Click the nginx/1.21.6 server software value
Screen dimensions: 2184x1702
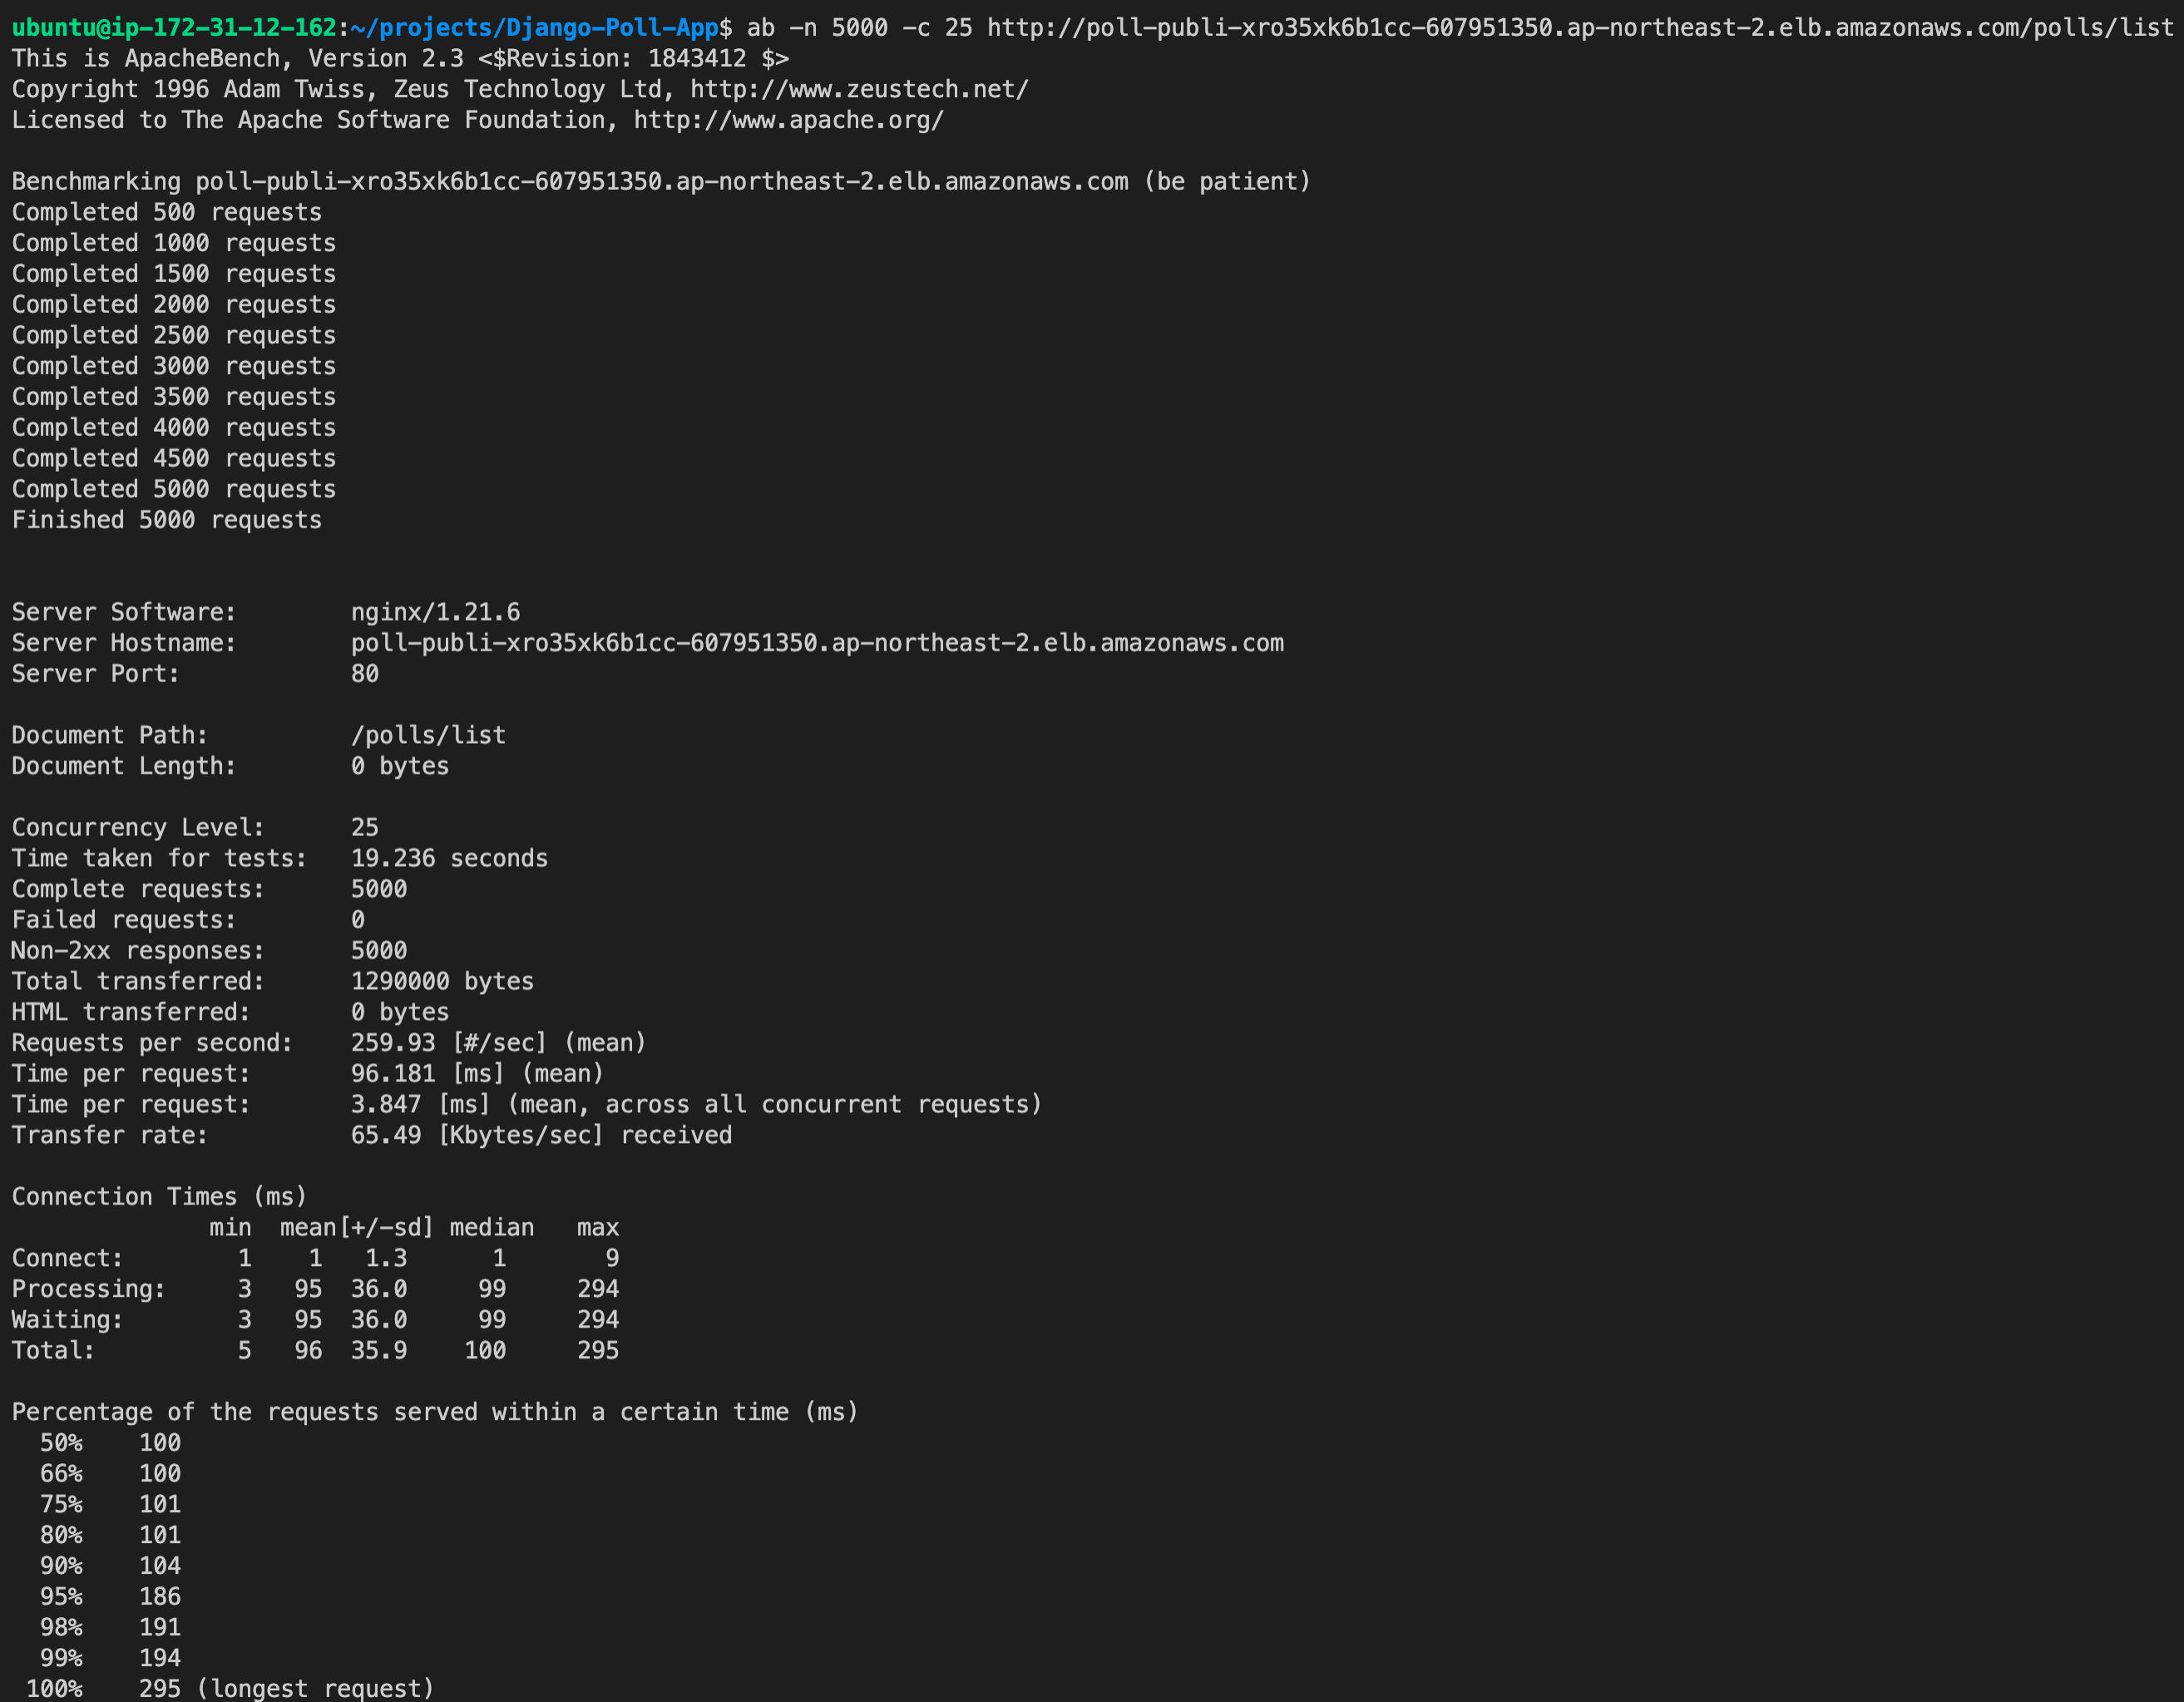435,612
